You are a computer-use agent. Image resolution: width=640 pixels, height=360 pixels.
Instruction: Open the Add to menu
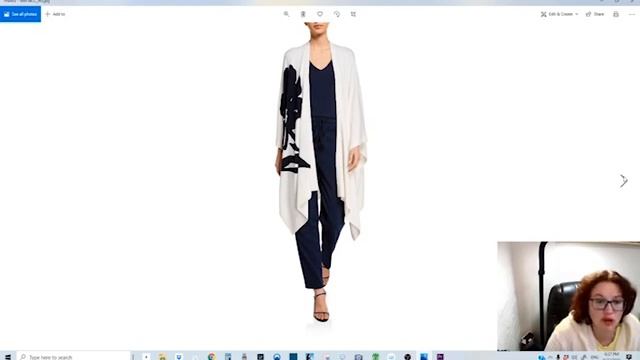coord(55,14)
